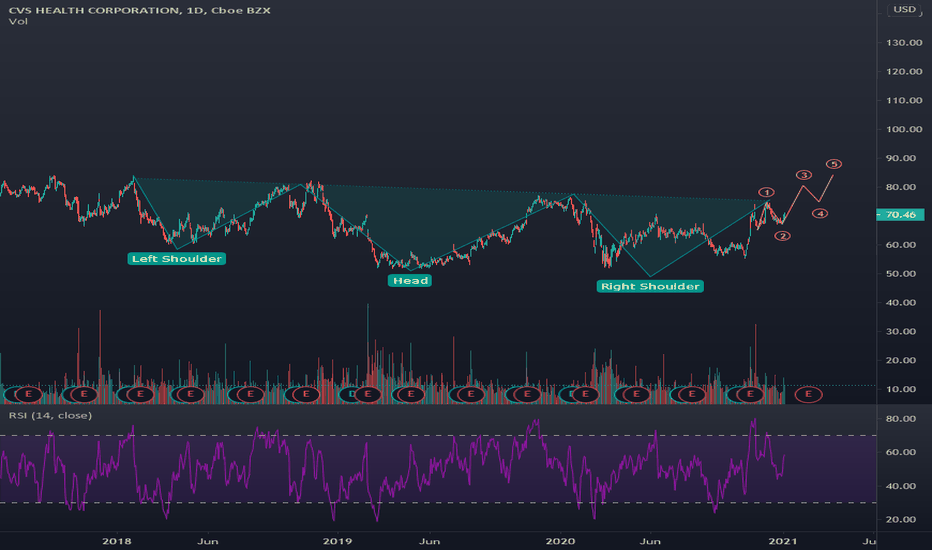The width and height of the screenshot is (932, 550).
Task: Click the Jun label between 2019 and 2020
Action: [x=429, y=541]
